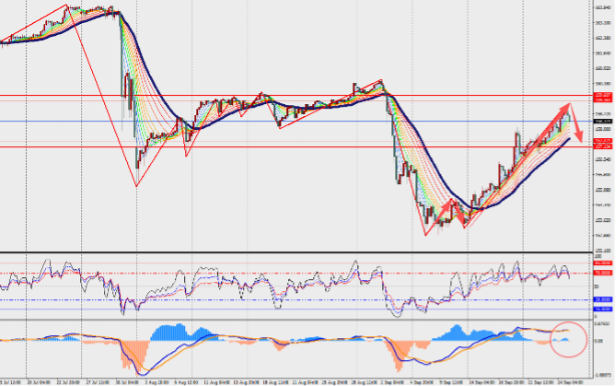616x386 pixels.
Task: Click the topmost red level tag on price scale
Action: 603,95
